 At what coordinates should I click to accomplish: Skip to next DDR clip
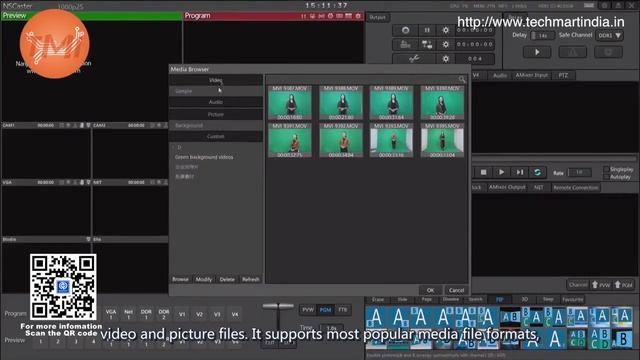click(520, 172)
